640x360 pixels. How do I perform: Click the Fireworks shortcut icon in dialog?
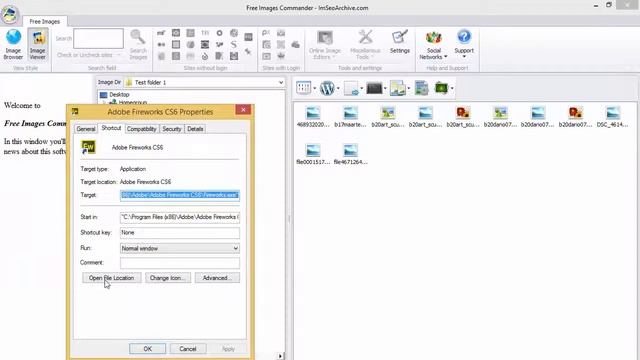(x=89, y=147)
